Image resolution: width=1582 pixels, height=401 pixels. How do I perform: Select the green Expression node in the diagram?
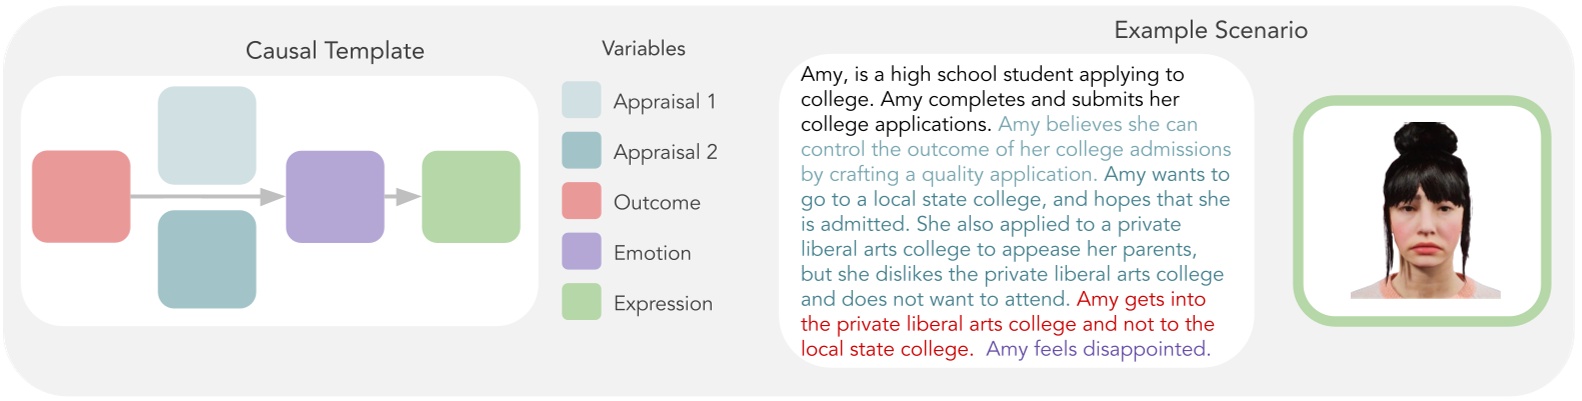pos(471,197)
